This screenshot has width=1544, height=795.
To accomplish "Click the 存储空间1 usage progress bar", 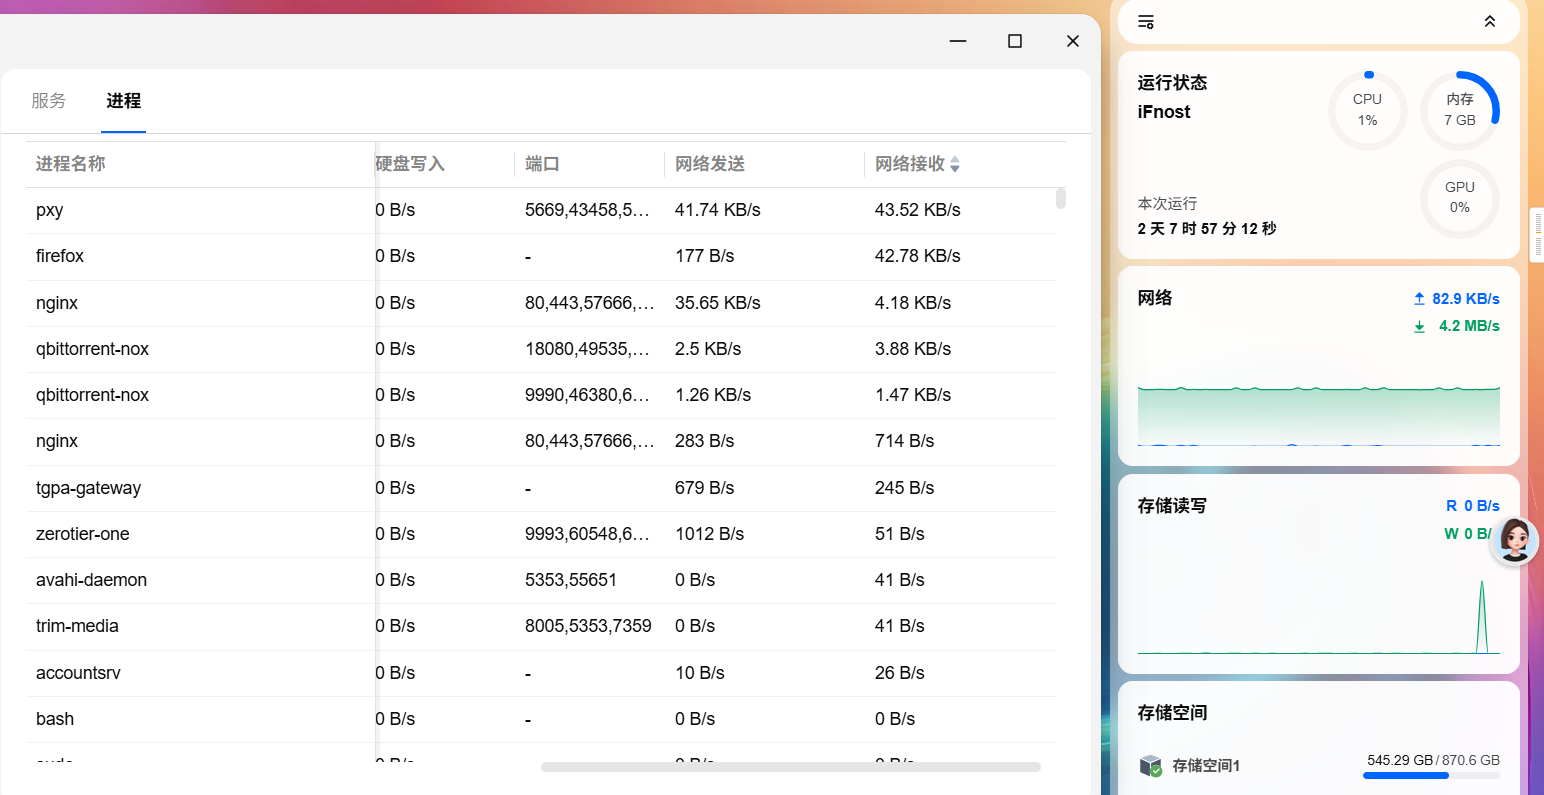I will 1431,776.
